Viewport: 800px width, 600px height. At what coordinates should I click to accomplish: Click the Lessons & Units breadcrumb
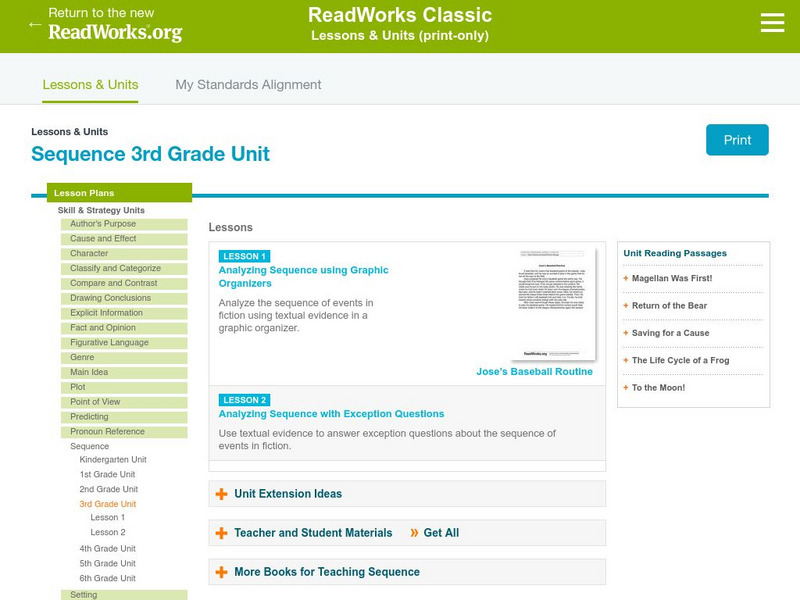[69, 132]
